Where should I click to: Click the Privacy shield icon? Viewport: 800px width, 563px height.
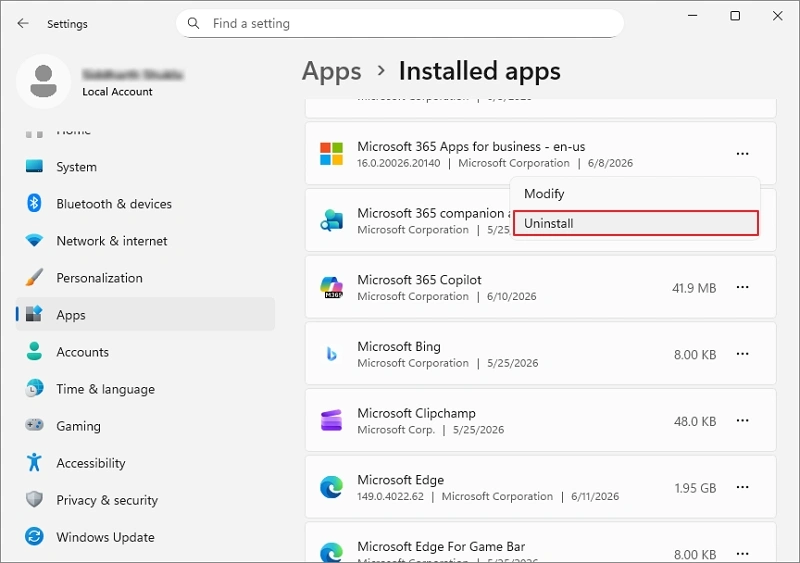(x=34, y=499)
